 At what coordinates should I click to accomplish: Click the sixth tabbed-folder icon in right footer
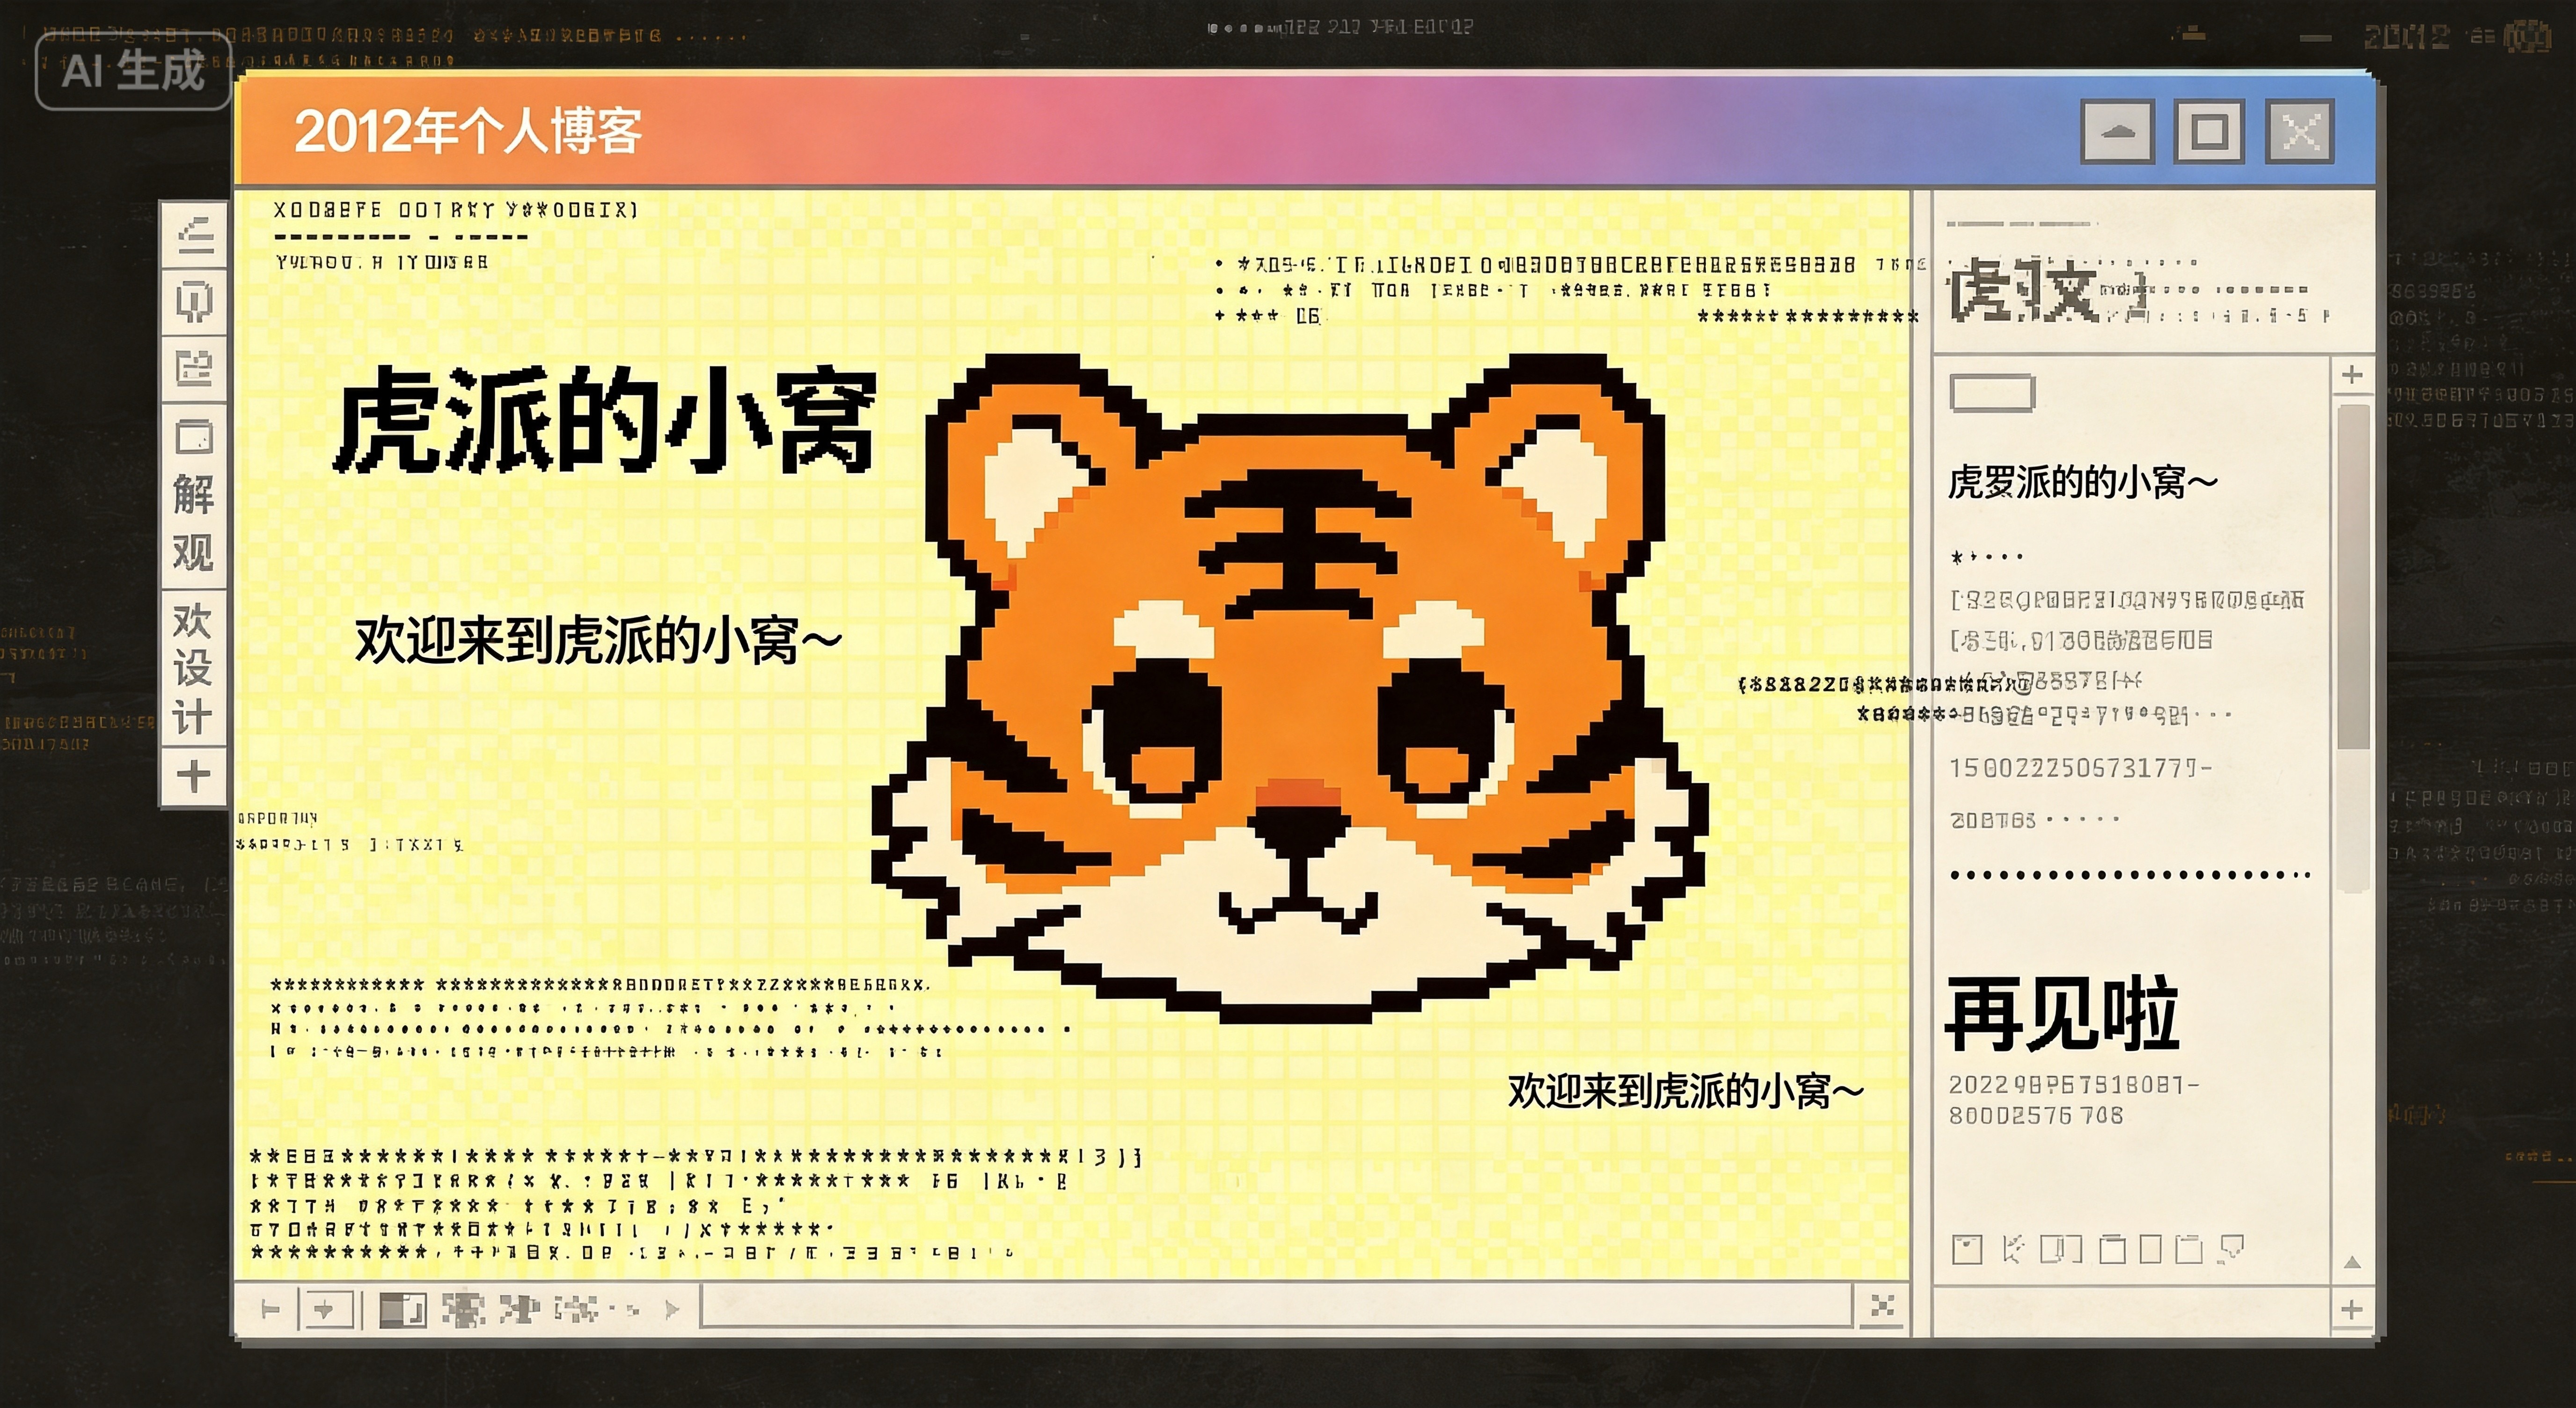[2189, 1249]
